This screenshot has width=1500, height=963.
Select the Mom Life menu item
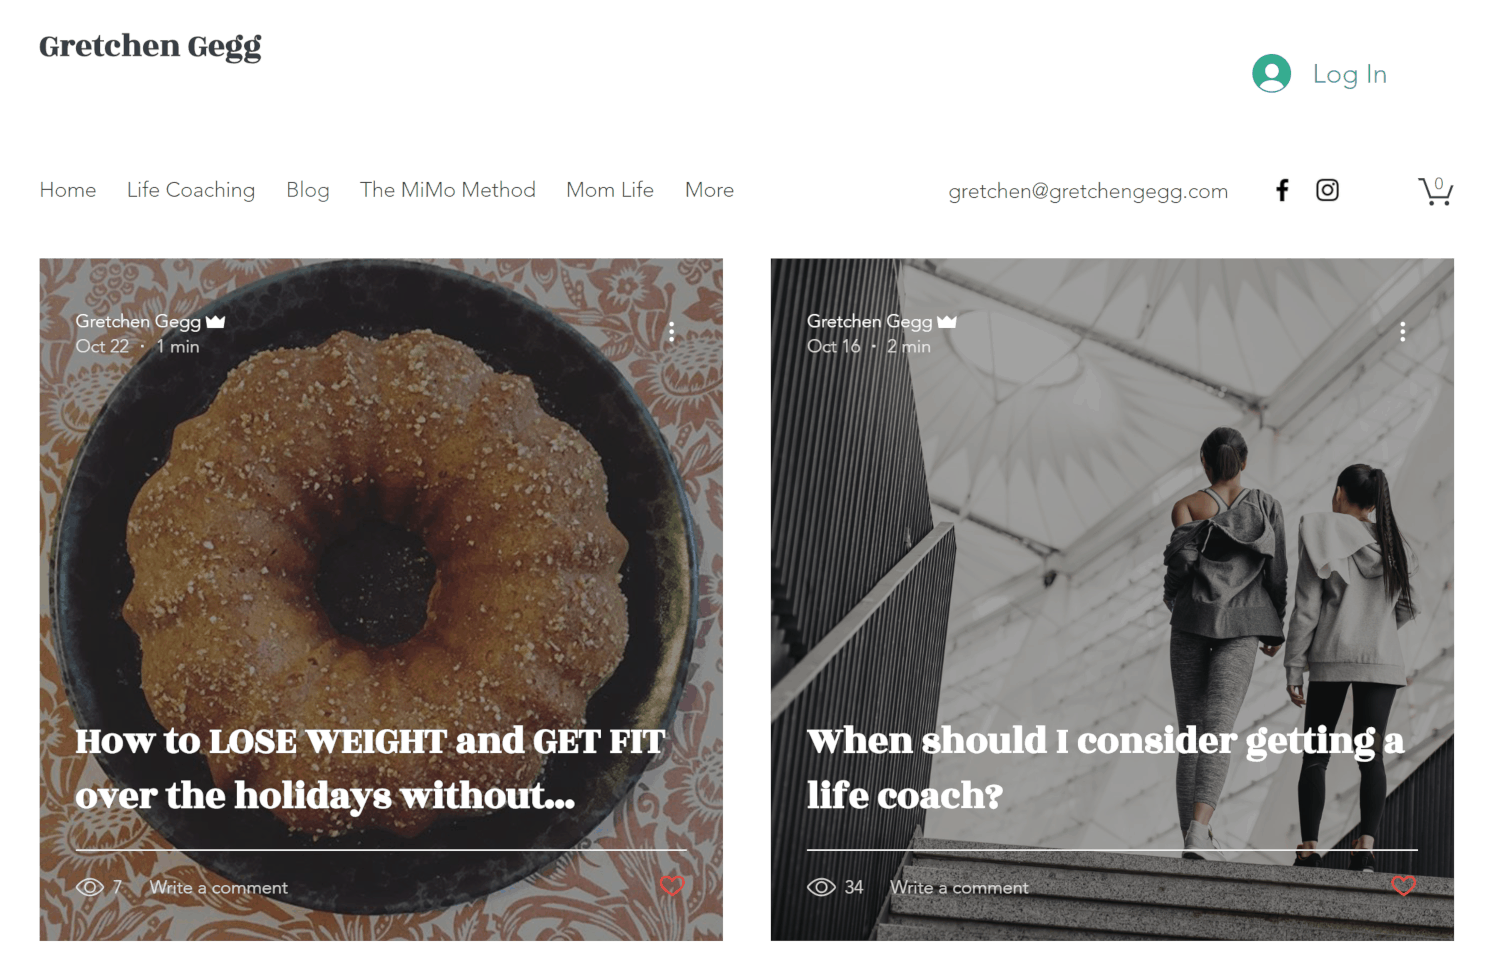coord(610,190)
